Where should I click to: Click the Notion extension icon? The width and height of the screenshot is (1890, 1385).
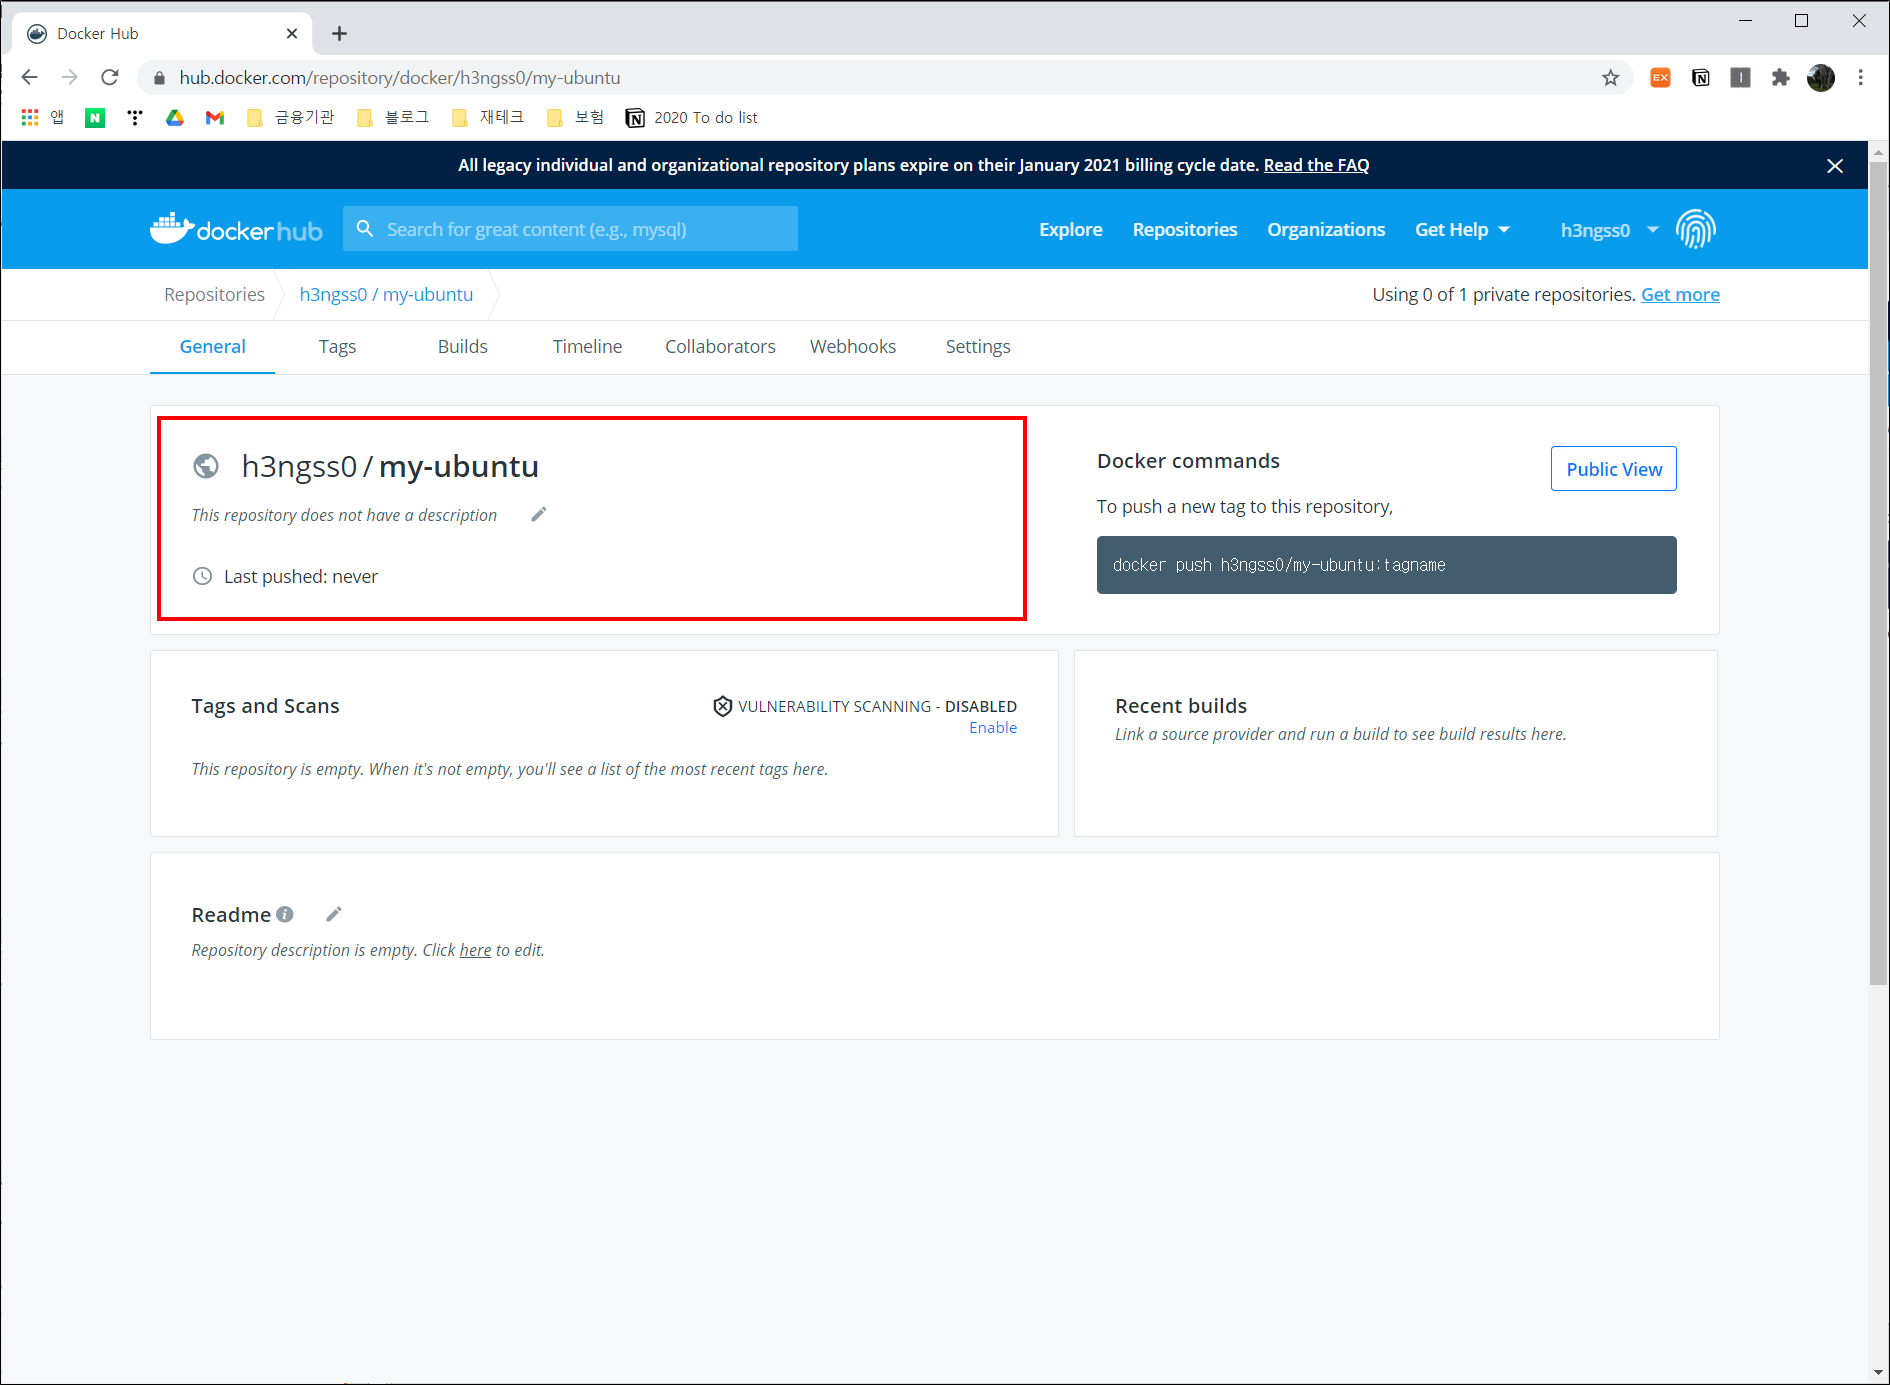click(1700, 78)
